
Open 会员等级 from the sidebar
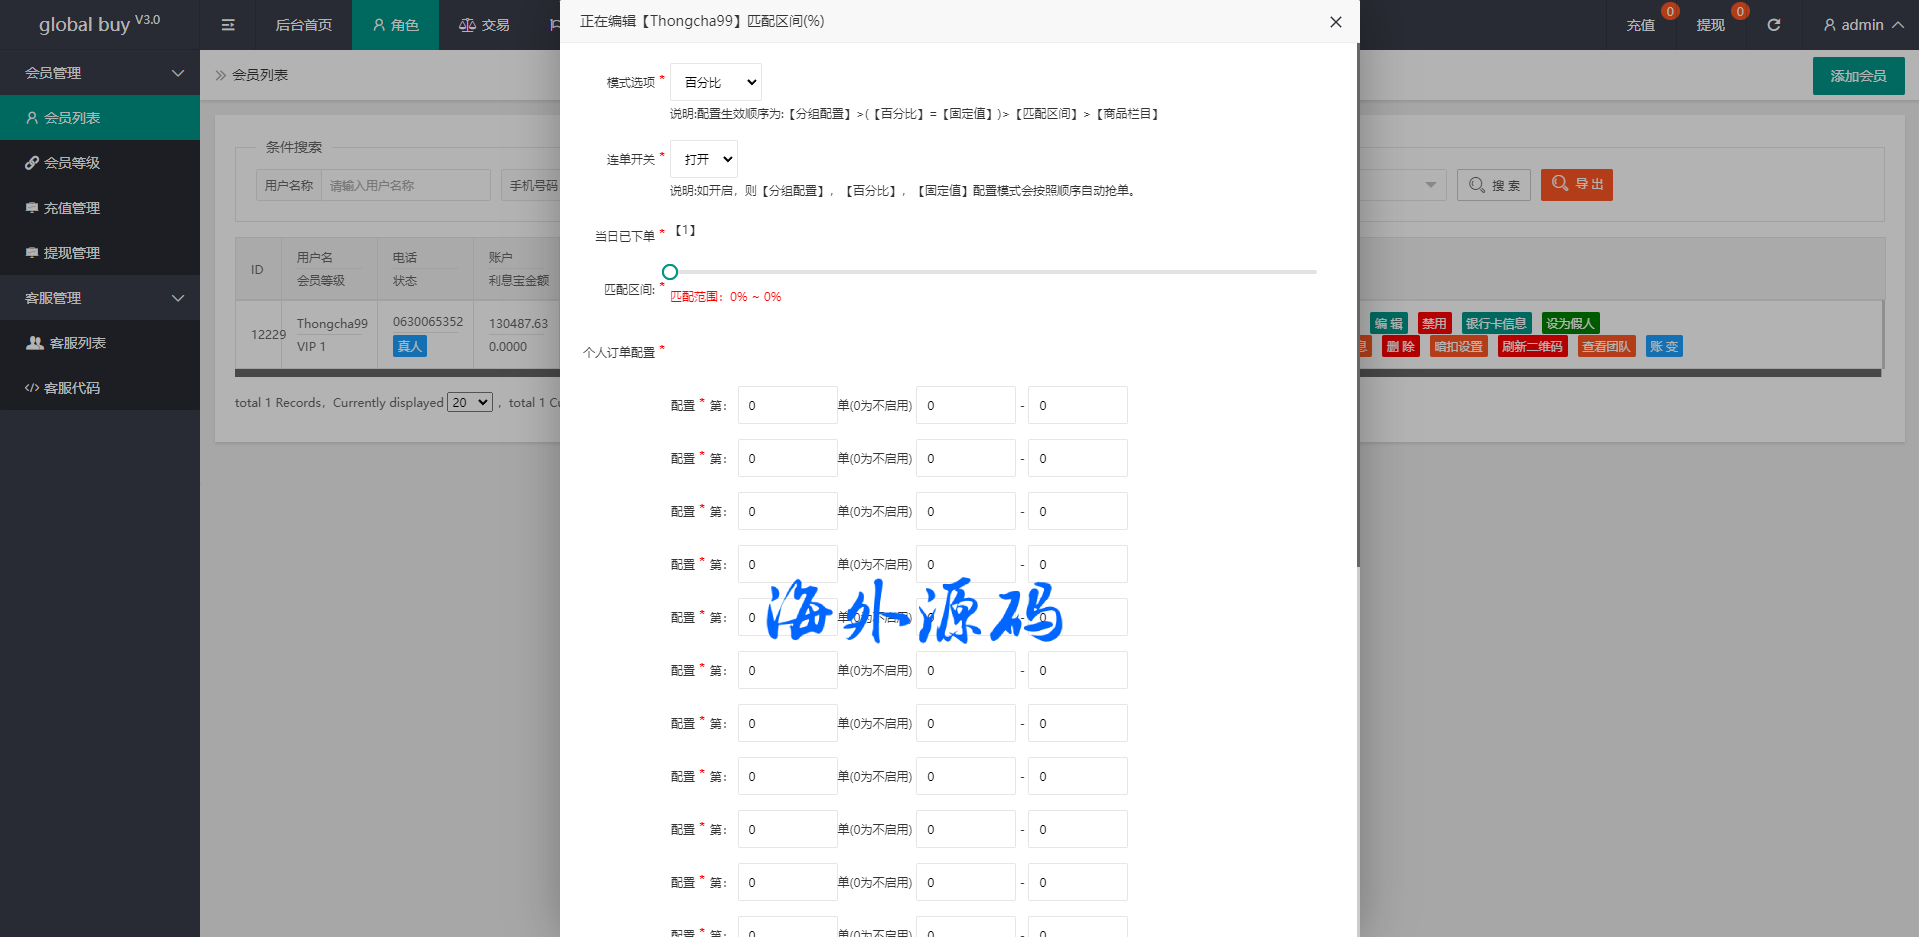[71, 163]
